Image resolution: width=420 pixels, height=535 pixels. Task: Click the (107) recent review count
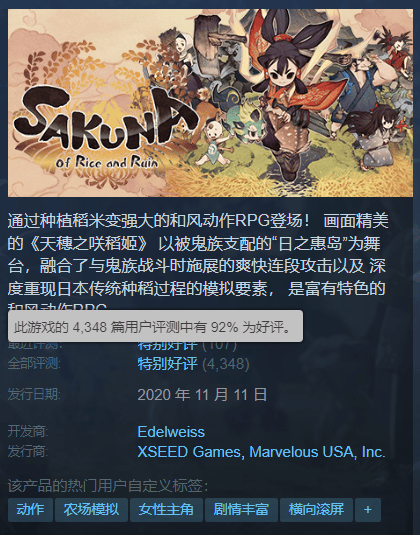[x=219, y=345]
